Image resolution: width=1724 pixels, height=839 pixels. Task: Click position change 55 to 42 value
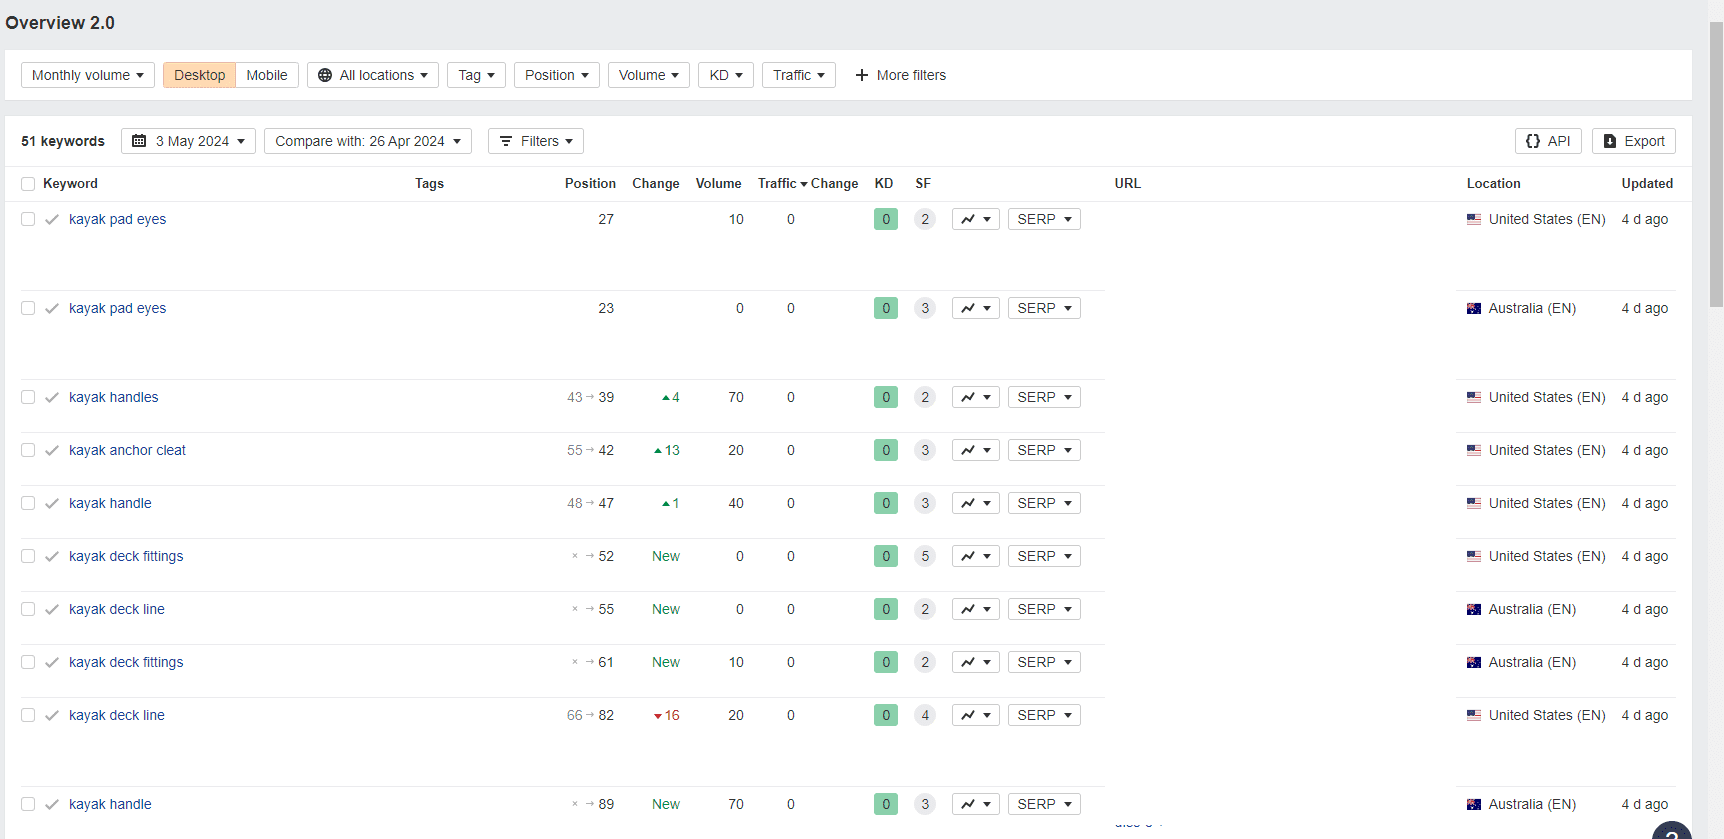590,450
